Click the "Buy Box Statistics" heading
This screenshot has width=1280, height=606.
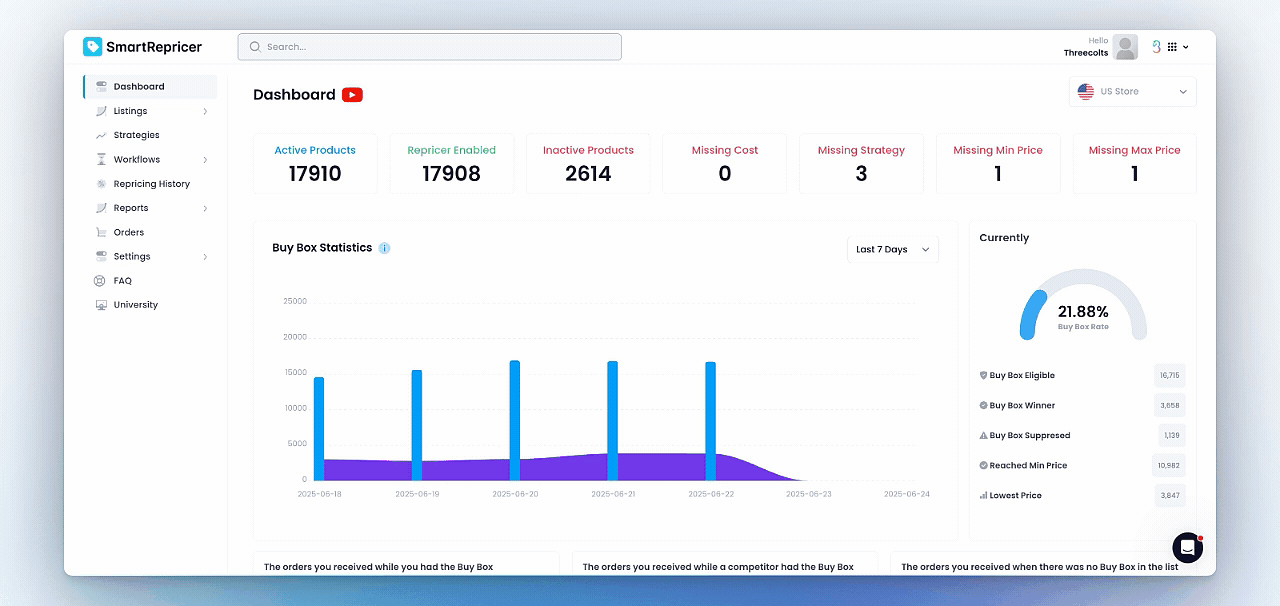click(322, 248)
